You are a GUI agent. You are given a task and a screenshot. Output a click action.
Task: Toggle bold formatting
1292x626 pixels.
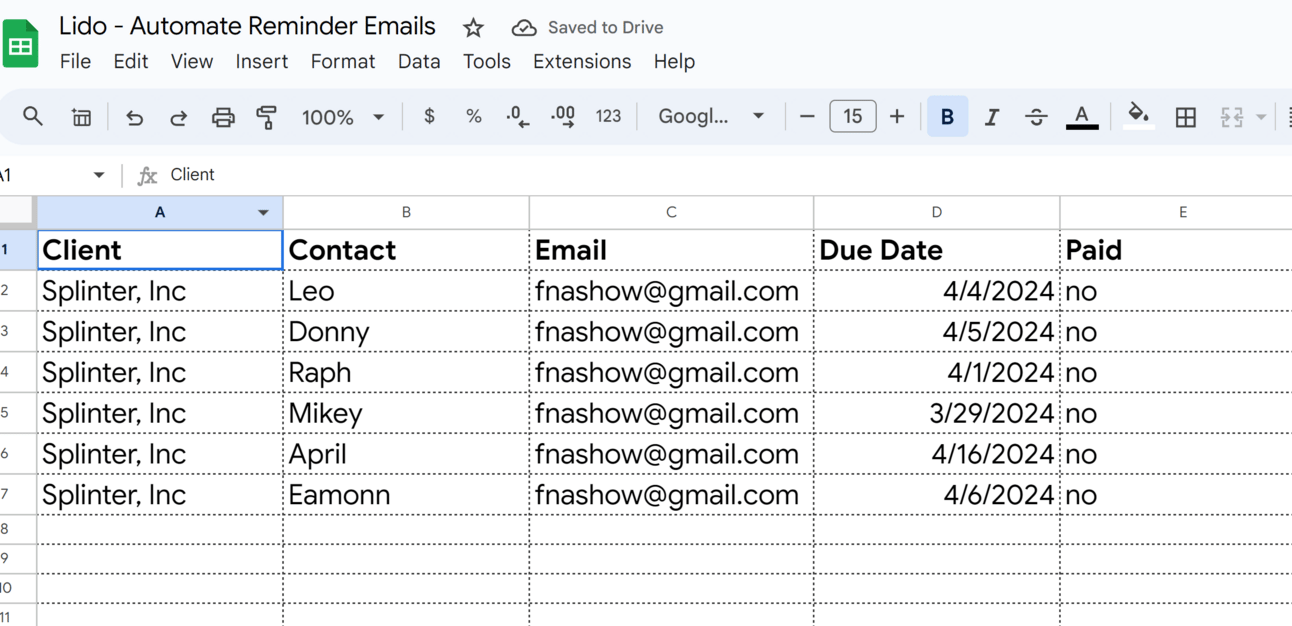(x=947, y=117)
